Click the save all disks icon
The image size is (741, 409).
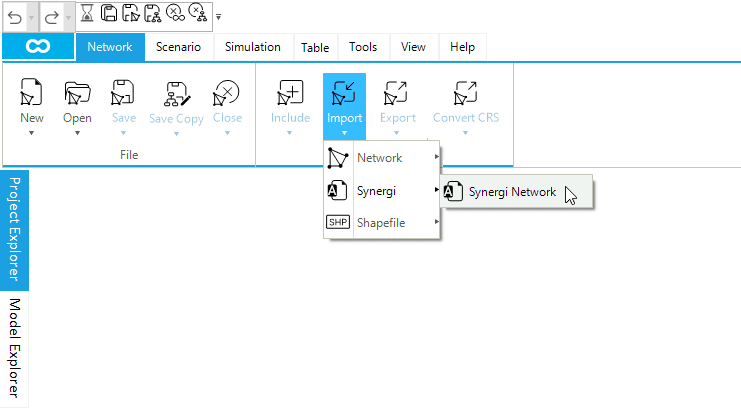click(x=130, y=16)
